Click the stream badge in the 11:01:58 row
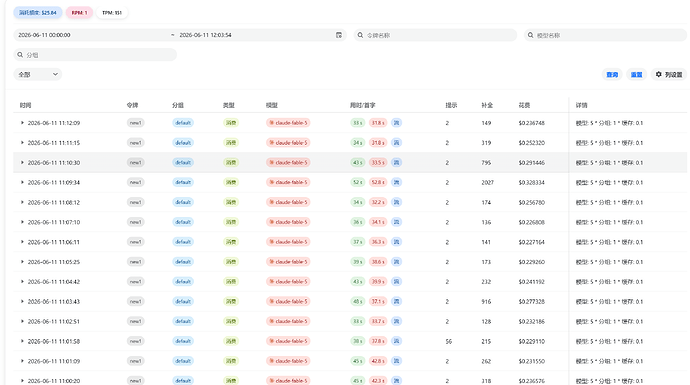 tap(396, 341)
